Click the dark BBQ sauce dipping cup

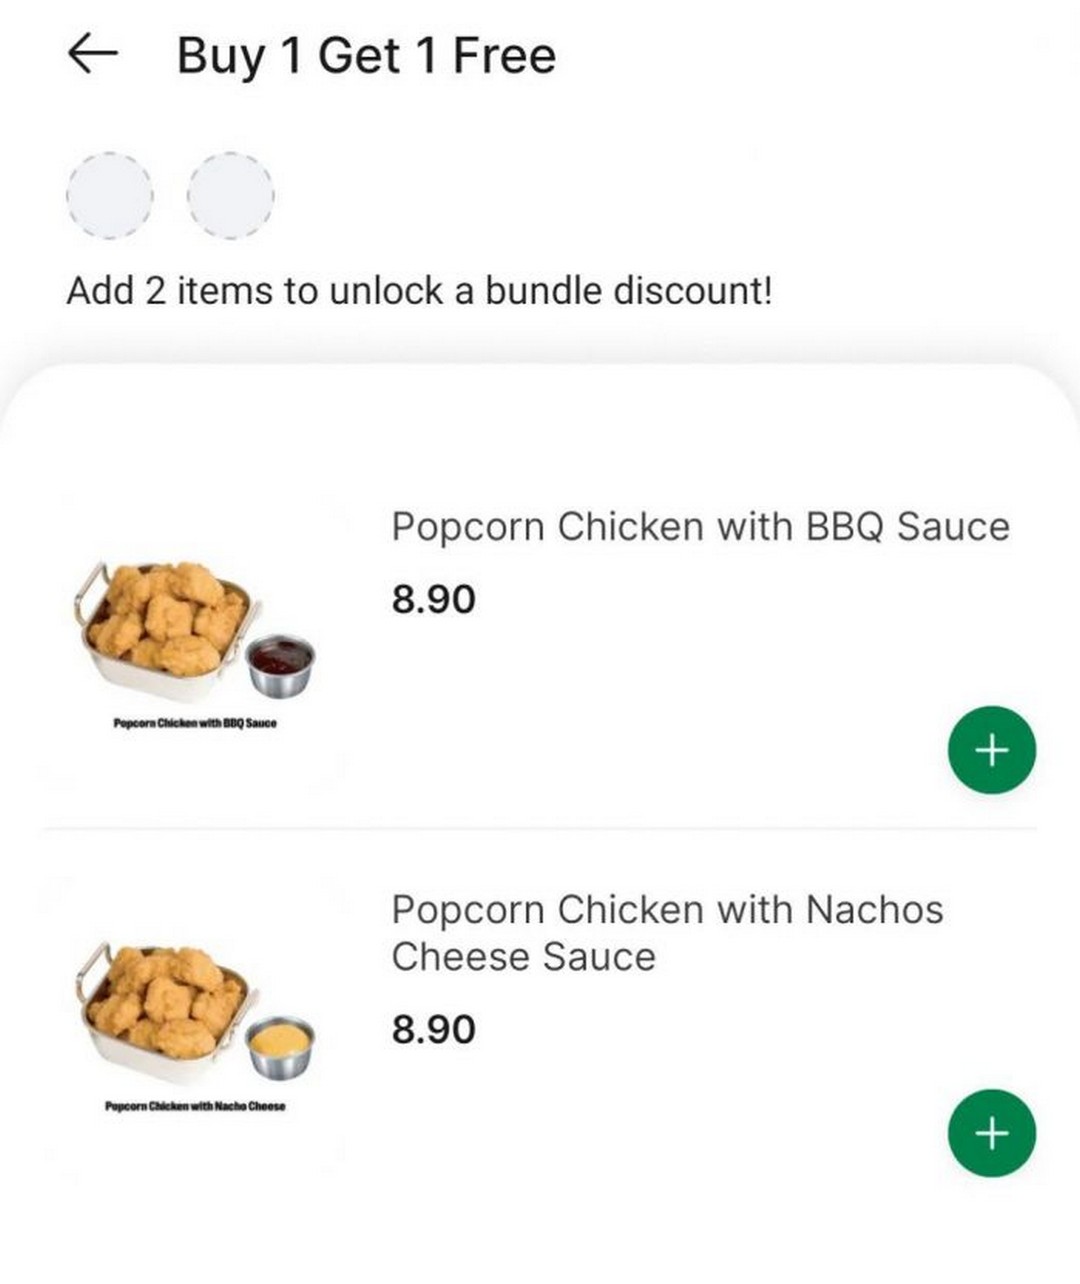pyautogui.click(x=281, y=662)
